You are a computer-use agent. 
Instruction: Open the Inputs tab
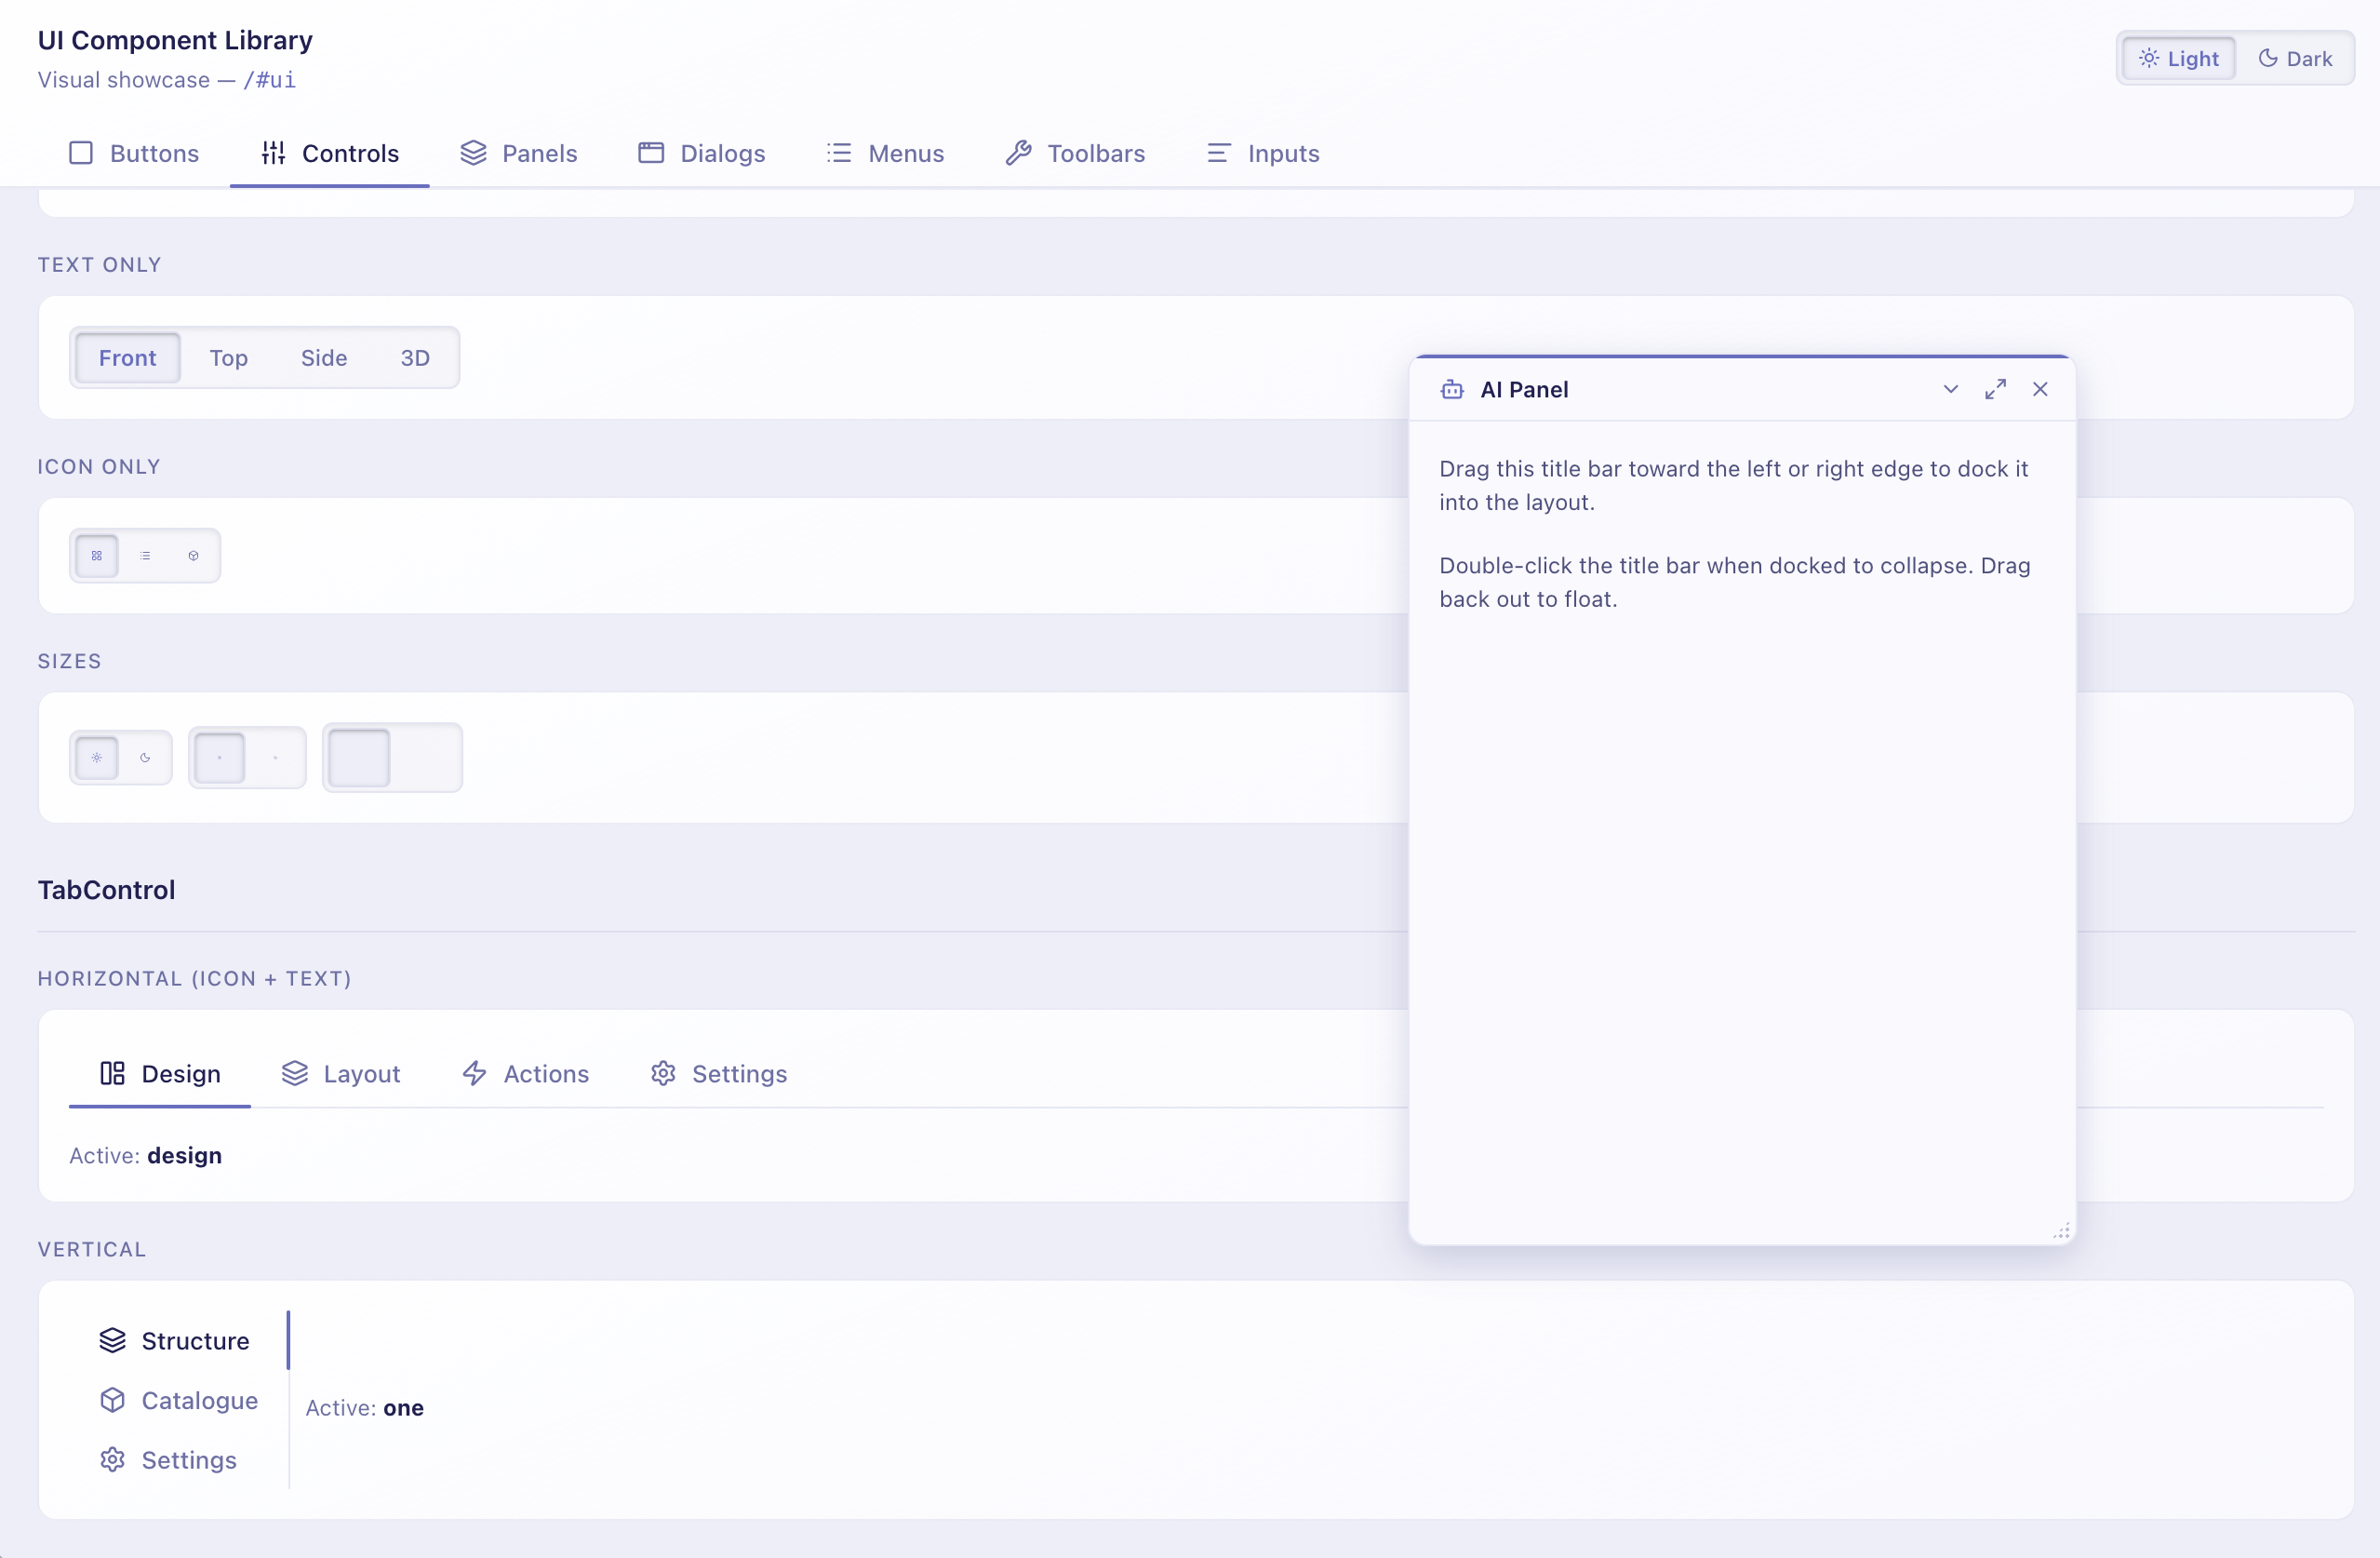tap(1263, 153)
